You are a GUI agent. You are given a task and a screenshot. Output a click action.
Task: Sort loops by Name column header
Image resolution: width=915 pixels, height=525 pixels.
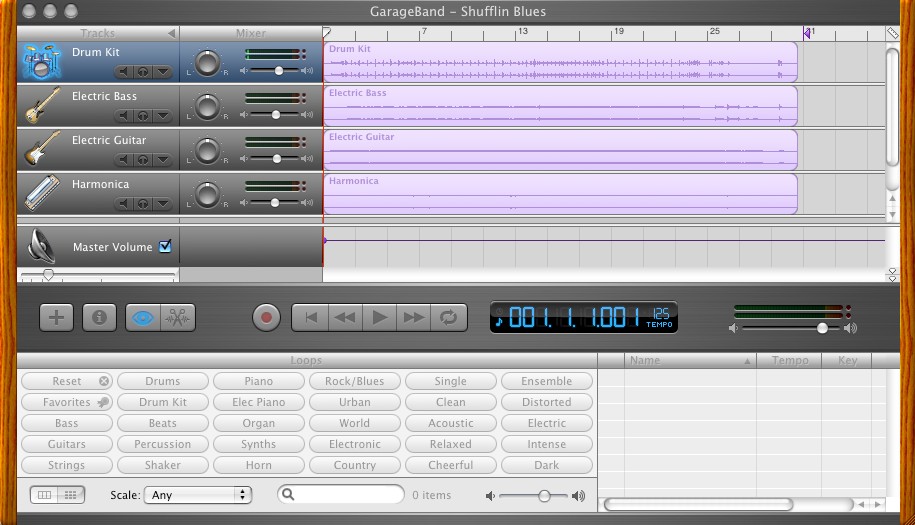(x=690, y=360)
